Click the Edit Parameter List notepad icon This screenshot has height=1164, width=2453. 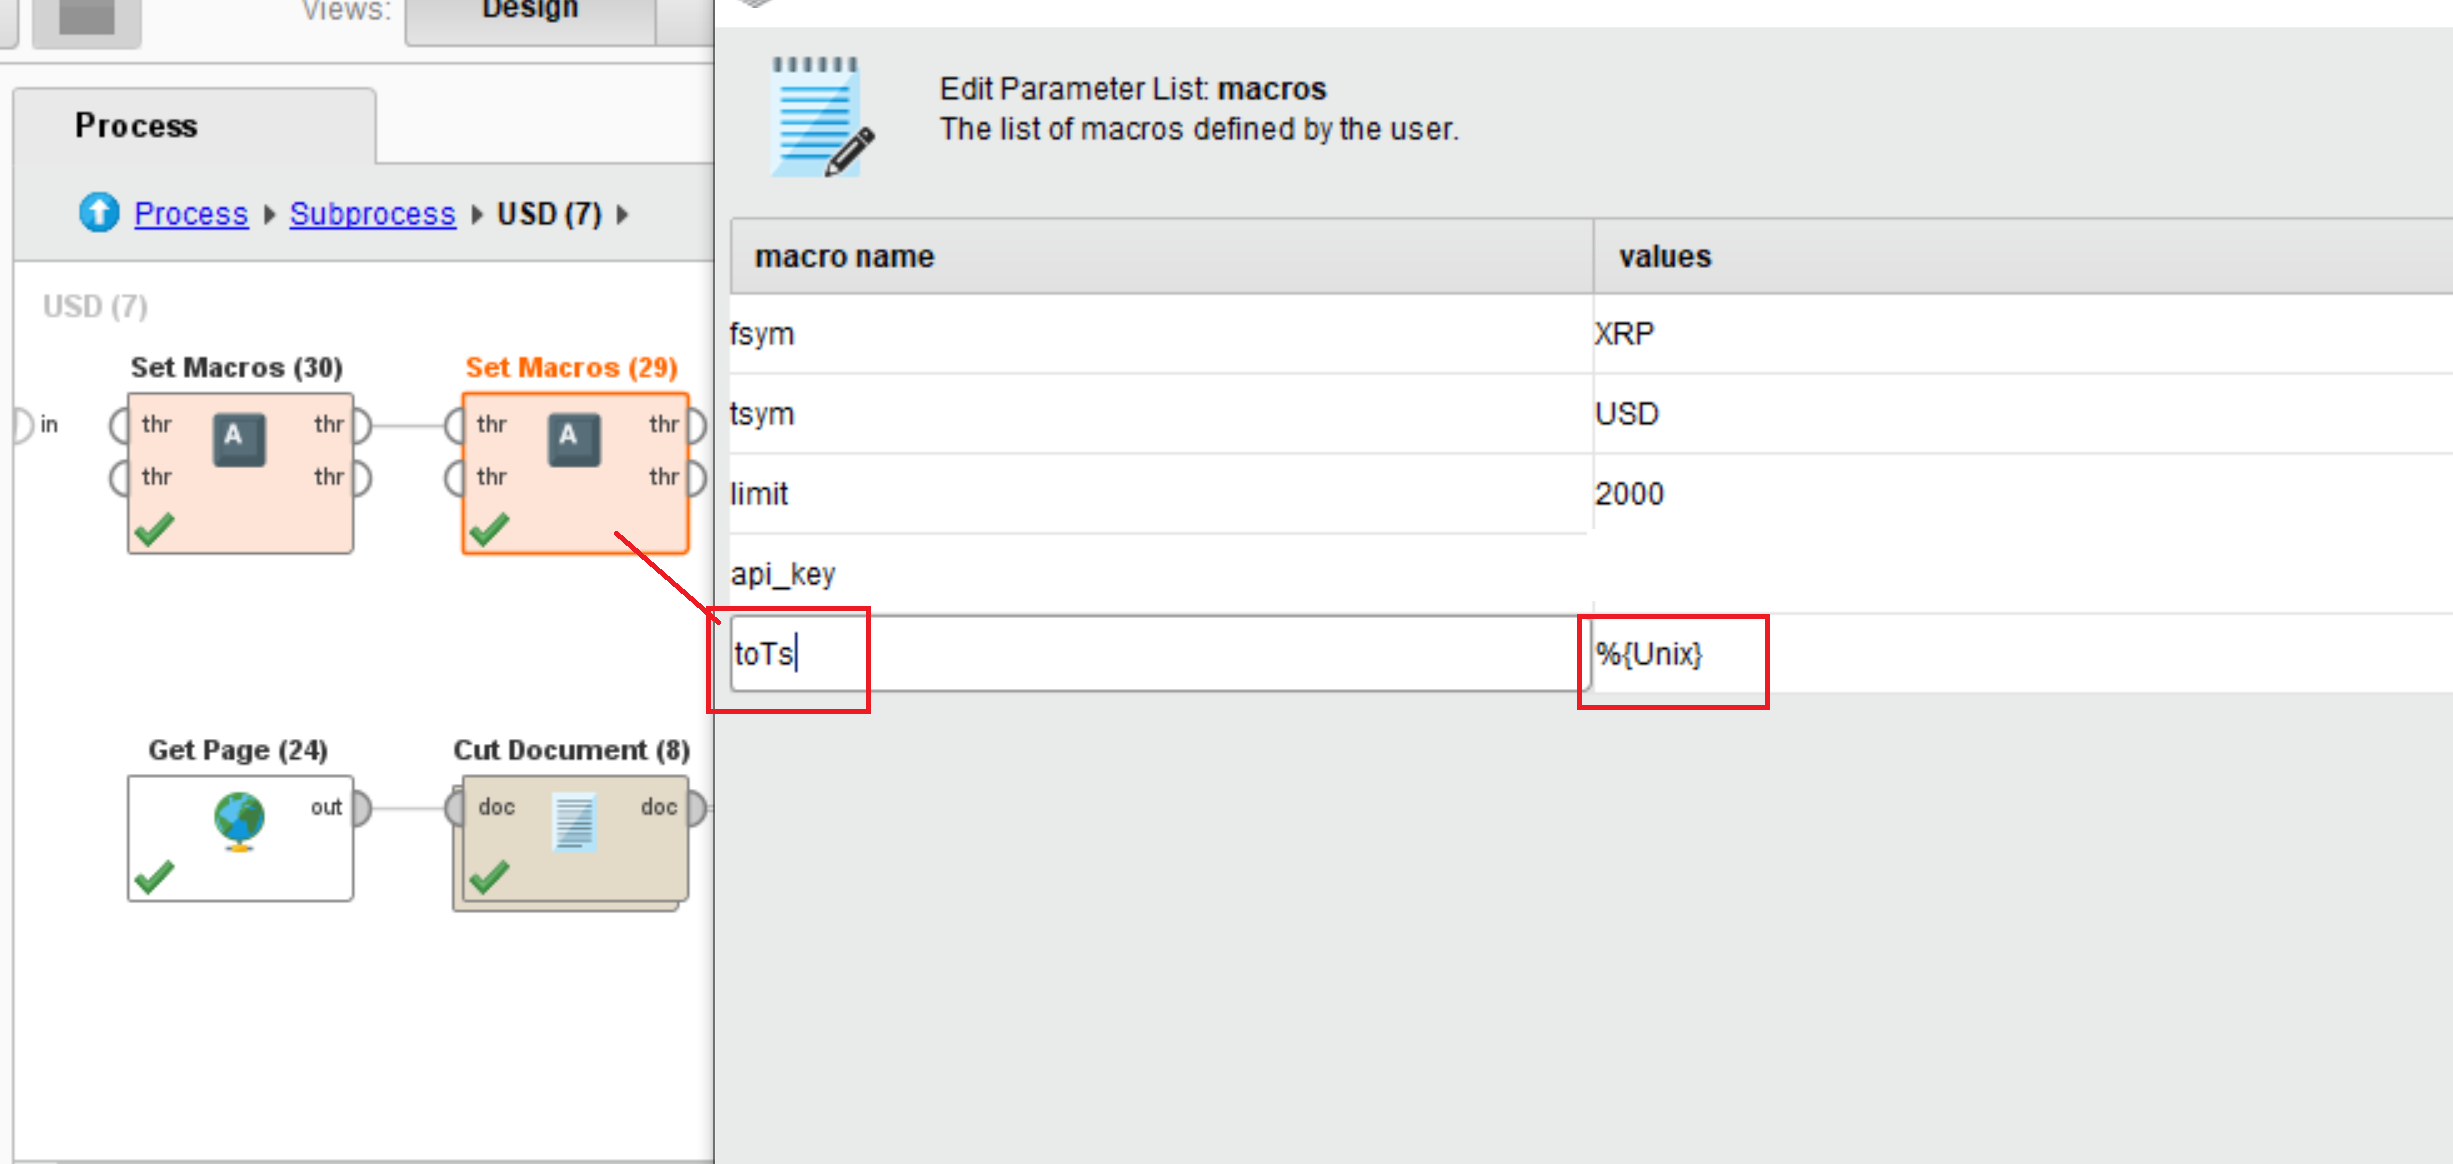pos(822,117)
